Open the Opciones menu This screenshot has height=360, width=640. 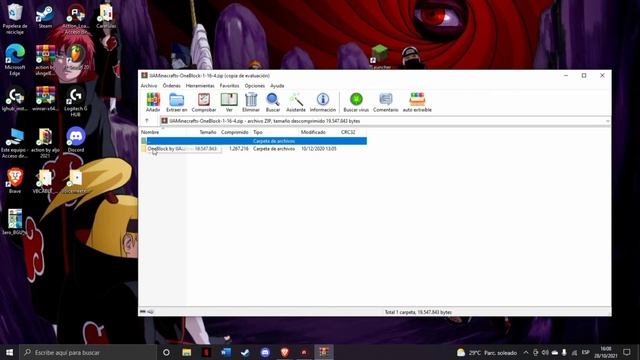tap(255, 86)
